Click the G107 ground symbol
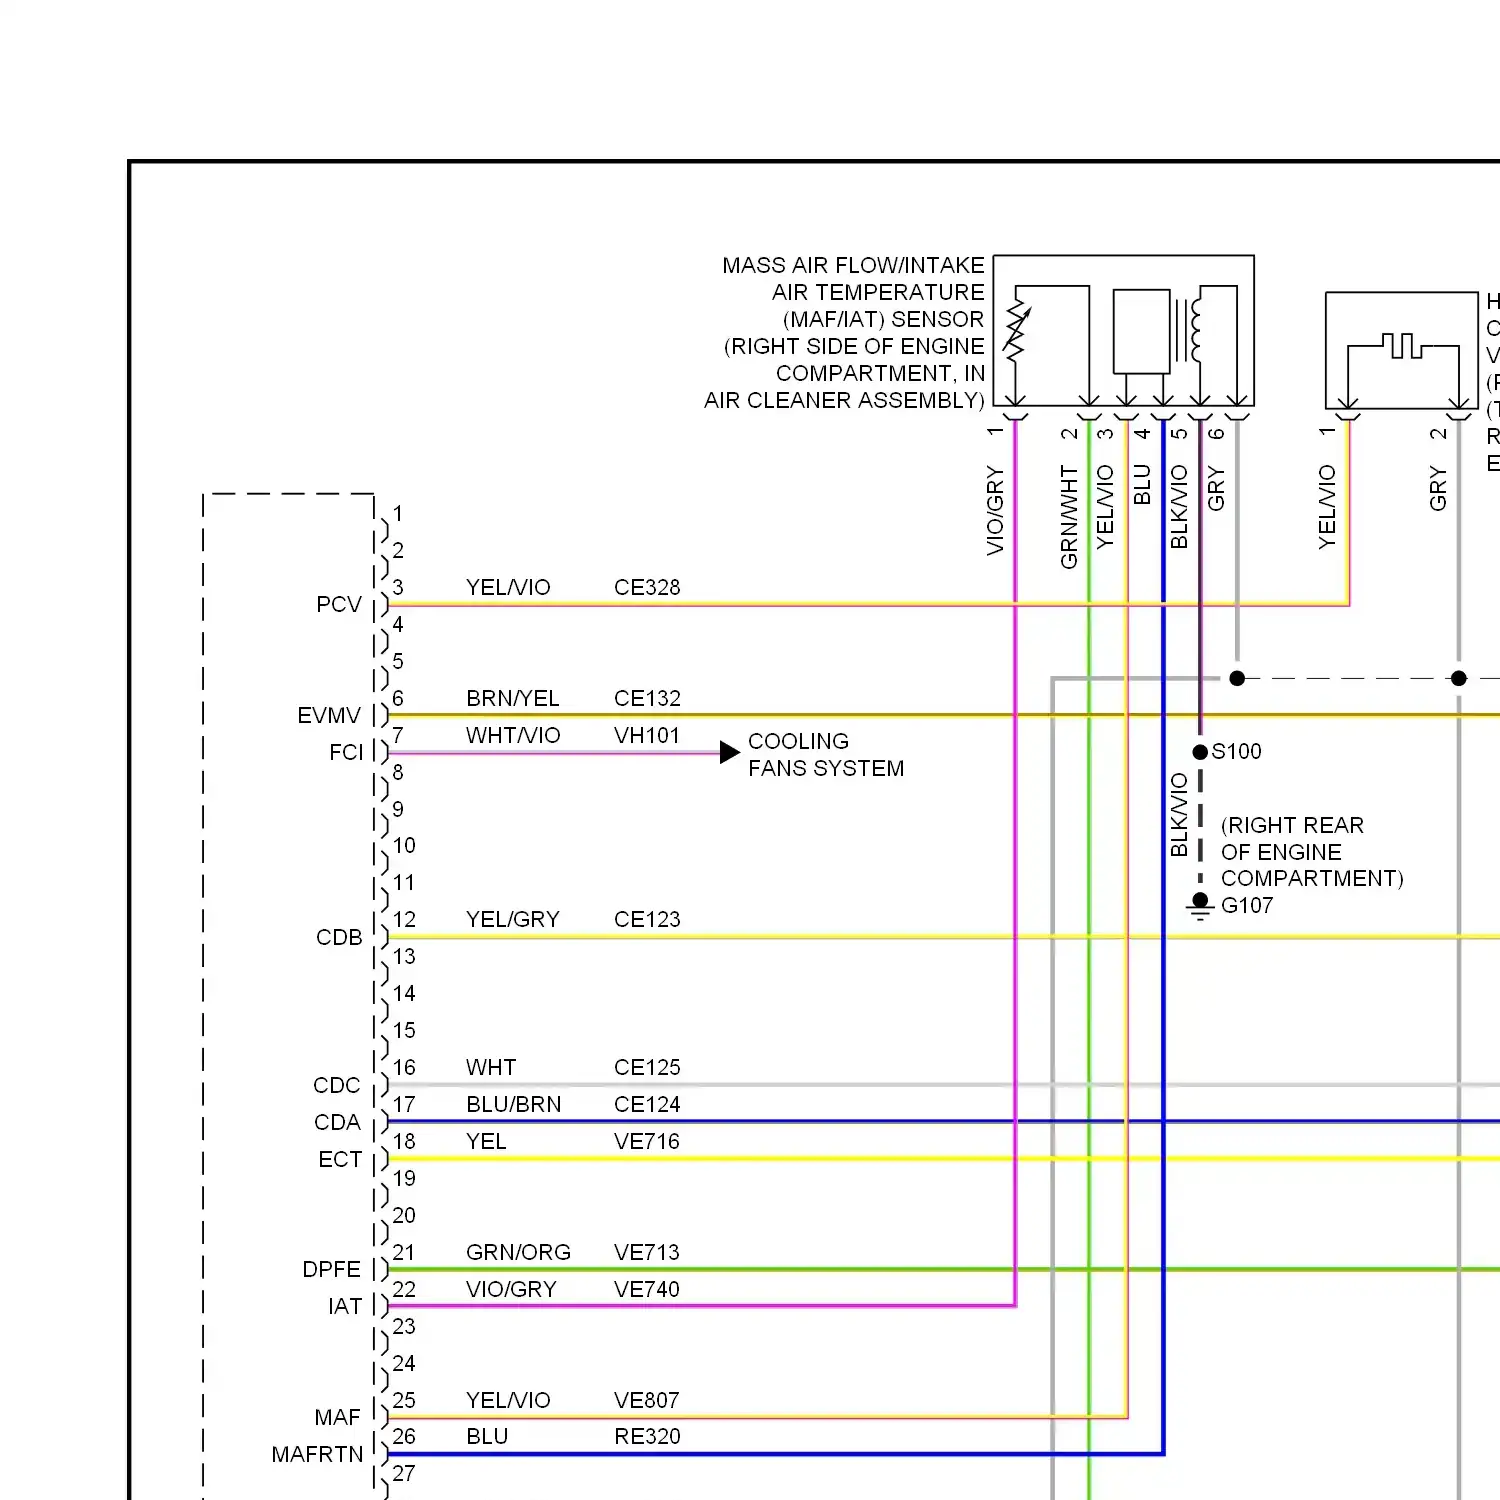This screenshot has width=1500, height=1500. (1200, 906)
